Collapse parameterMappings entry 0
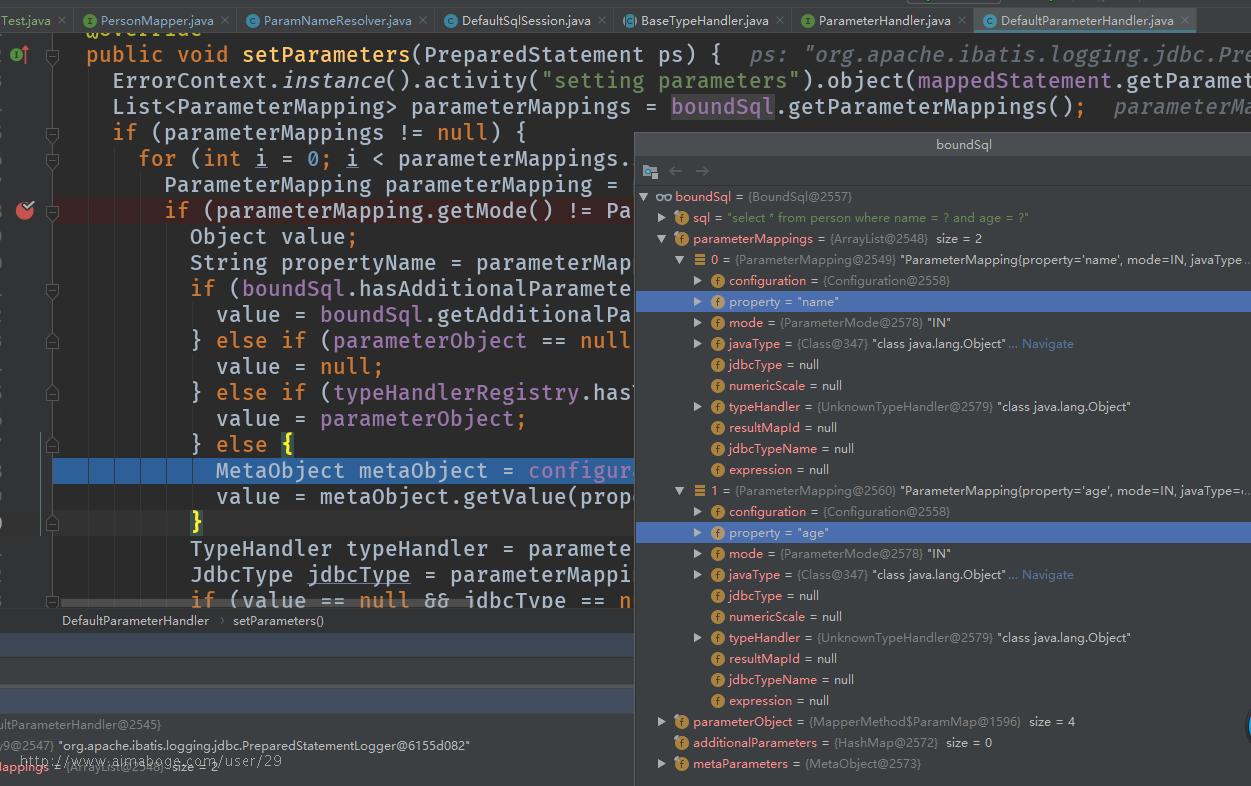Viewport: 1251px width, 786px height. click(x=680, y=260)
